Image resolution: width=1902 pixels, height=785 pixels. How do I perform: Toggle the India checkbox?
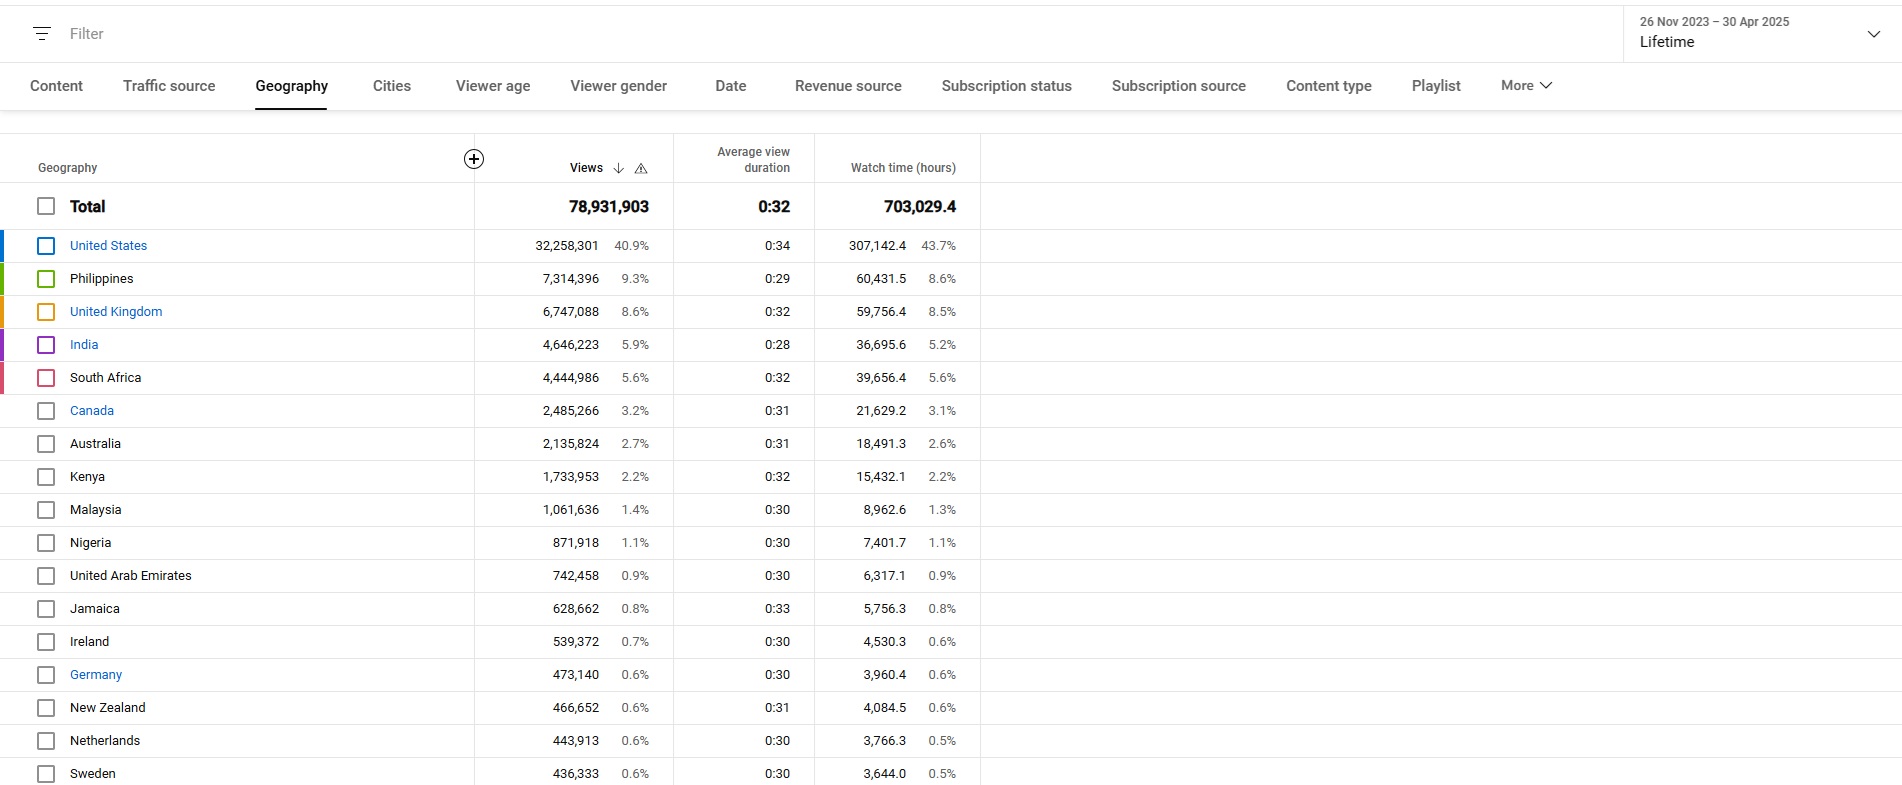46,345
